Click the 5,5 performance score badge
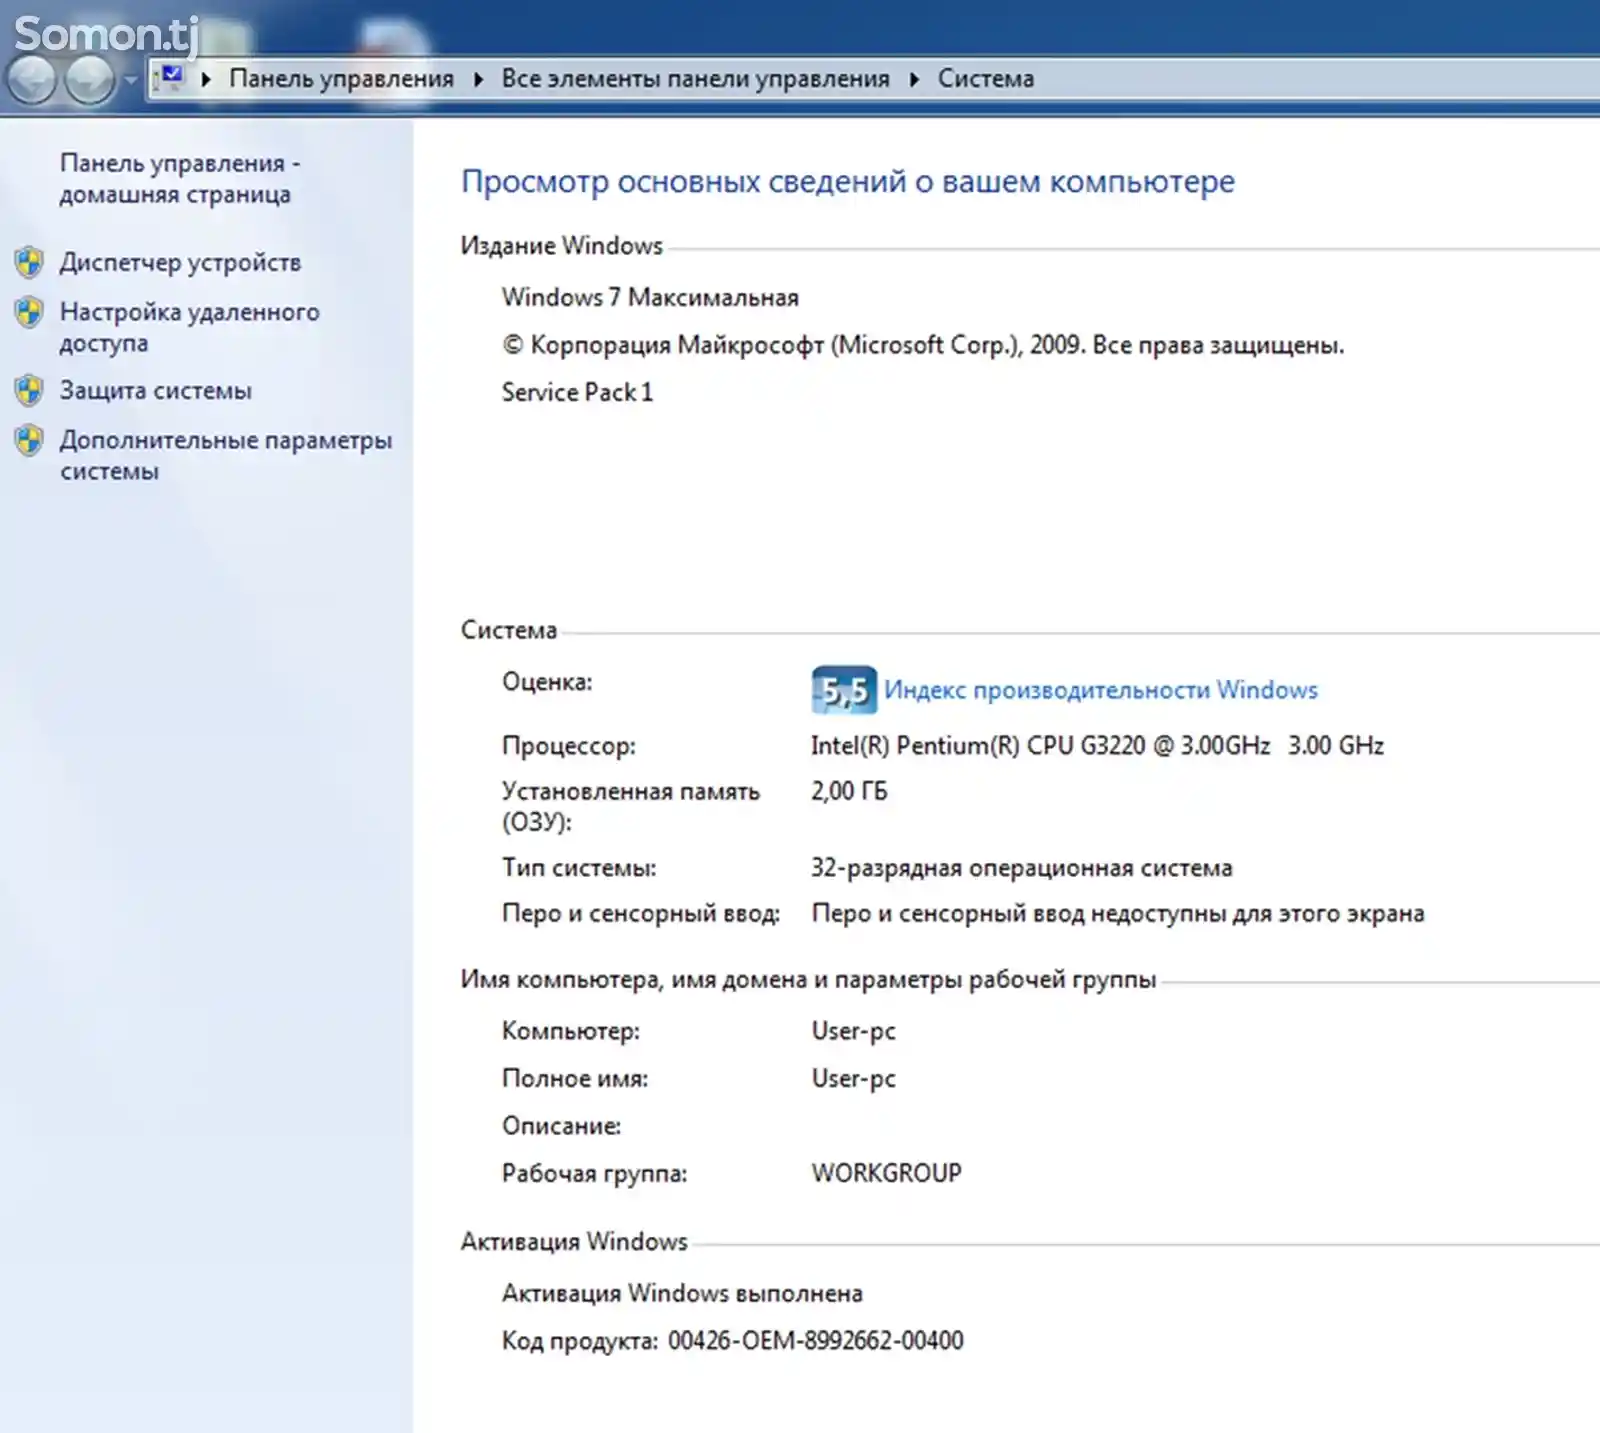Screen dimensions: 1600x1433 [844, 690]
